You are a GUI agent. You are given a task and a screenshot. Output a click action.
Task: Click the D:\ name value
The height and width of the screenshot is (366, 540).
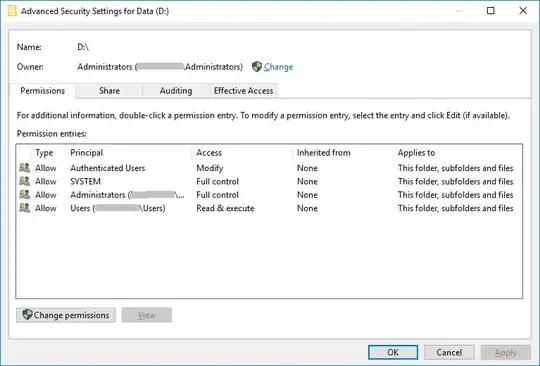[83, 47]
